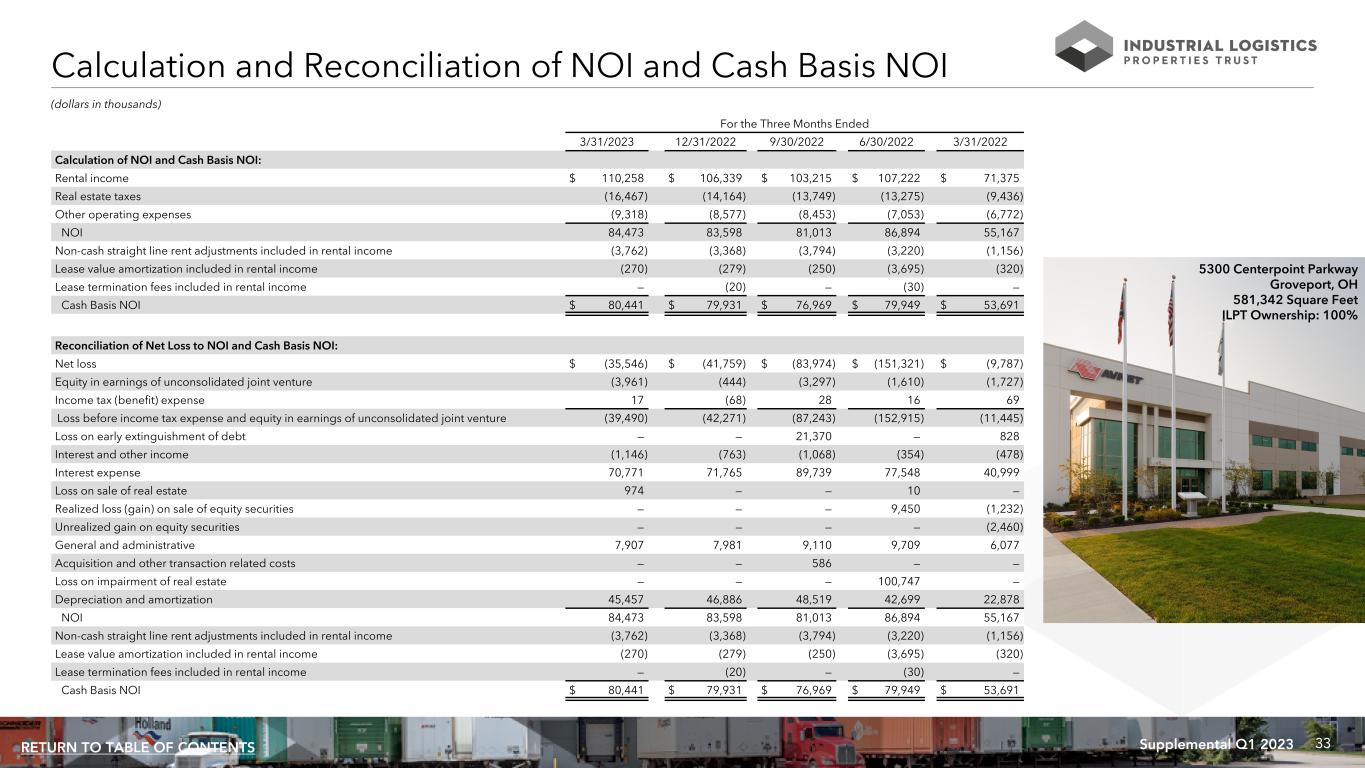
Task: Click the RETURN TO TABLE OF CONTENTS link
Action: [x=138, y=748]
